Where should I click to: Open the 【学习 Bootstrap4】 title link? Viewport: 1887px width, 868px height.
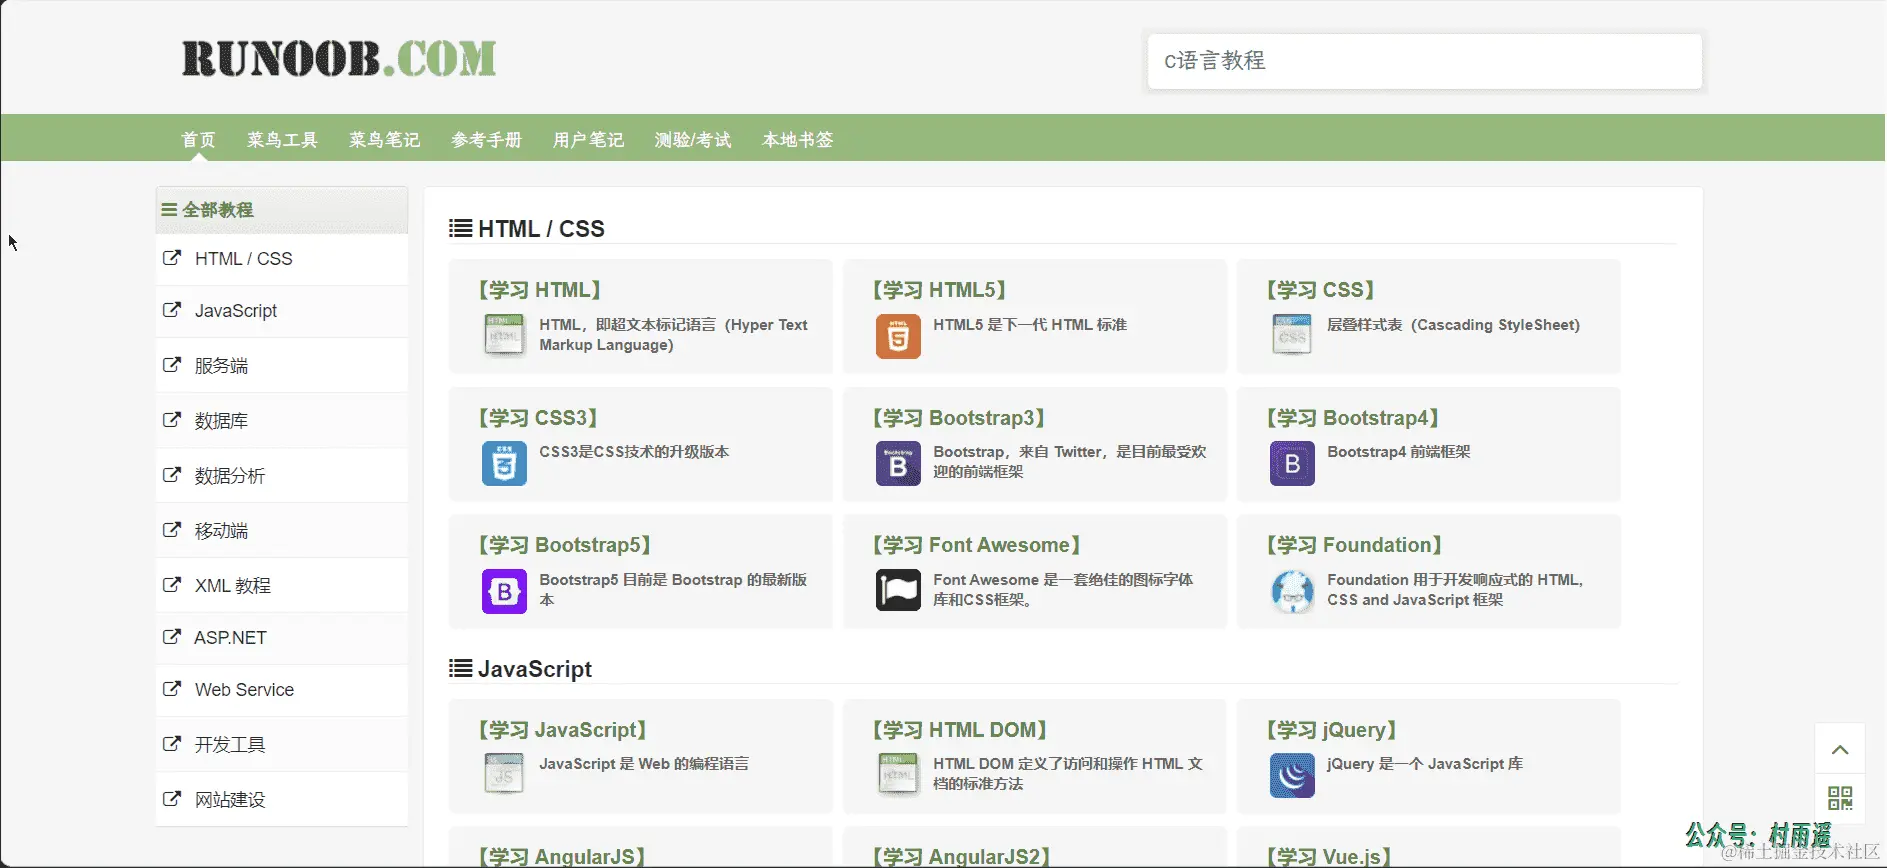[x=1353, y=418]
